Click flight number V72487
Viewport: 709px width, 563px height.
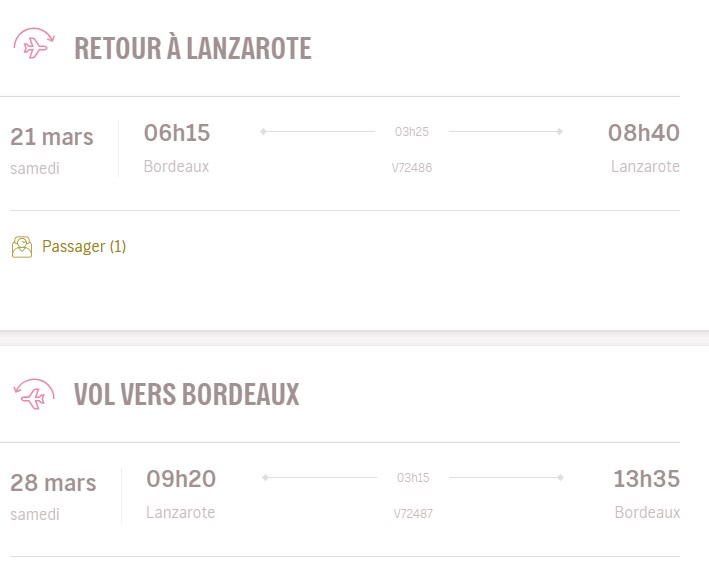tap(413, 514)
